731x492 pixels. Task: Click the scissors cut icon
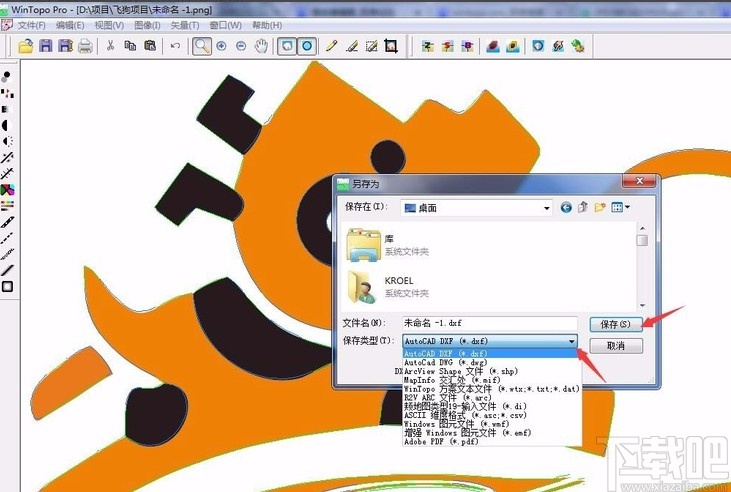pyautogui.click(x=110, y=45)
